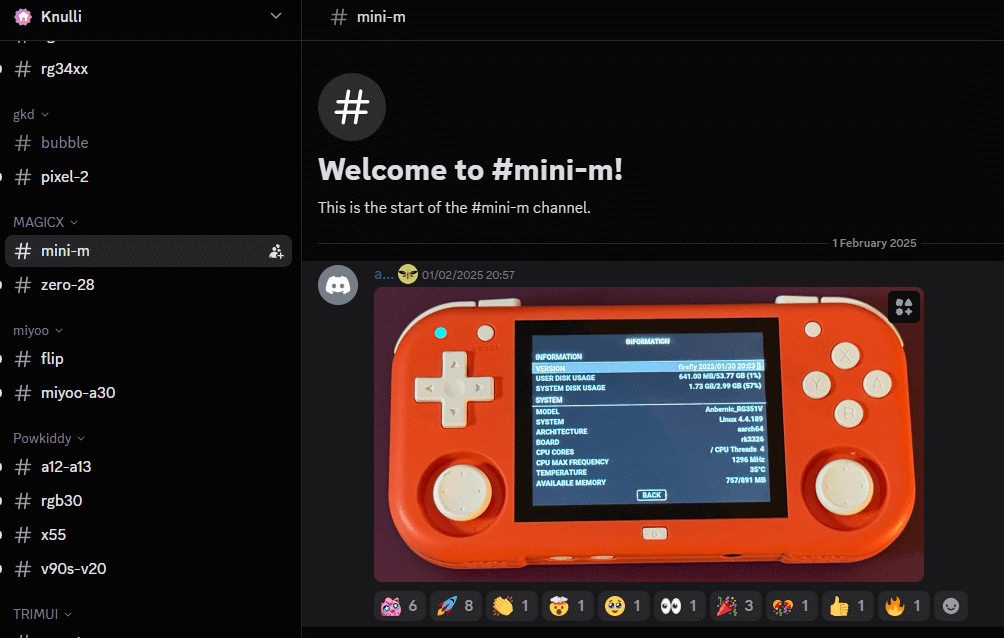Image resolution: width=1004 pixels, height=638 pixels.
Task: Click the add reaction smiley button
Action: point(951,606)
